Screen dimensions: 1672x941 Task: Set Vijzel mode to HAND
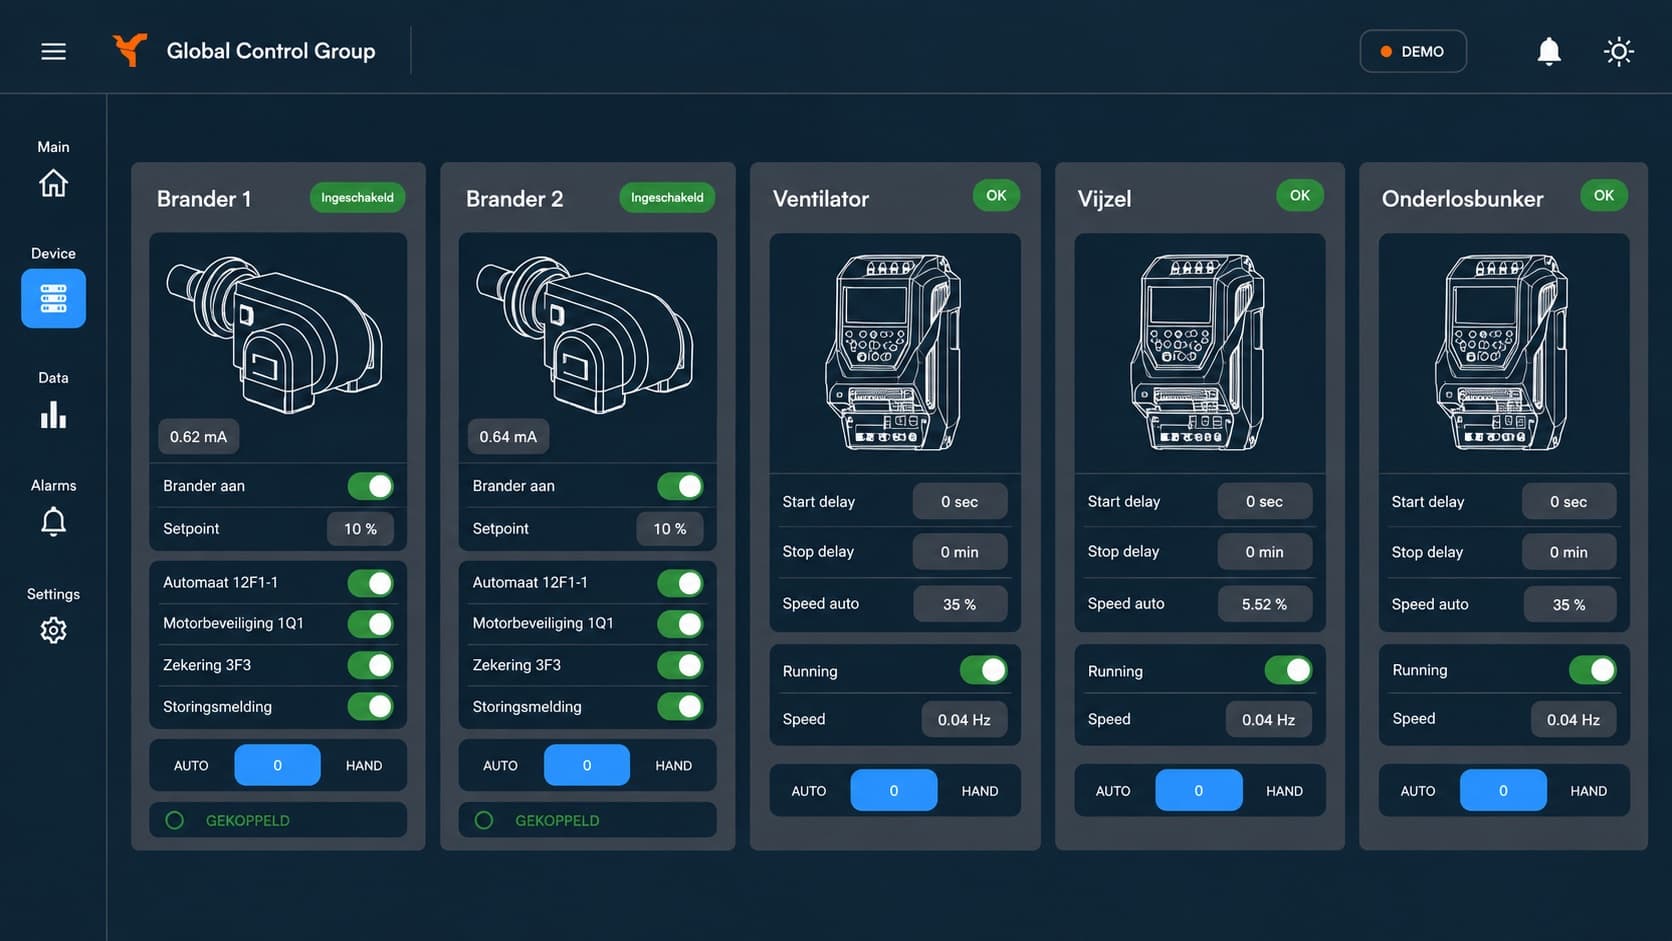coord(1284,790)
